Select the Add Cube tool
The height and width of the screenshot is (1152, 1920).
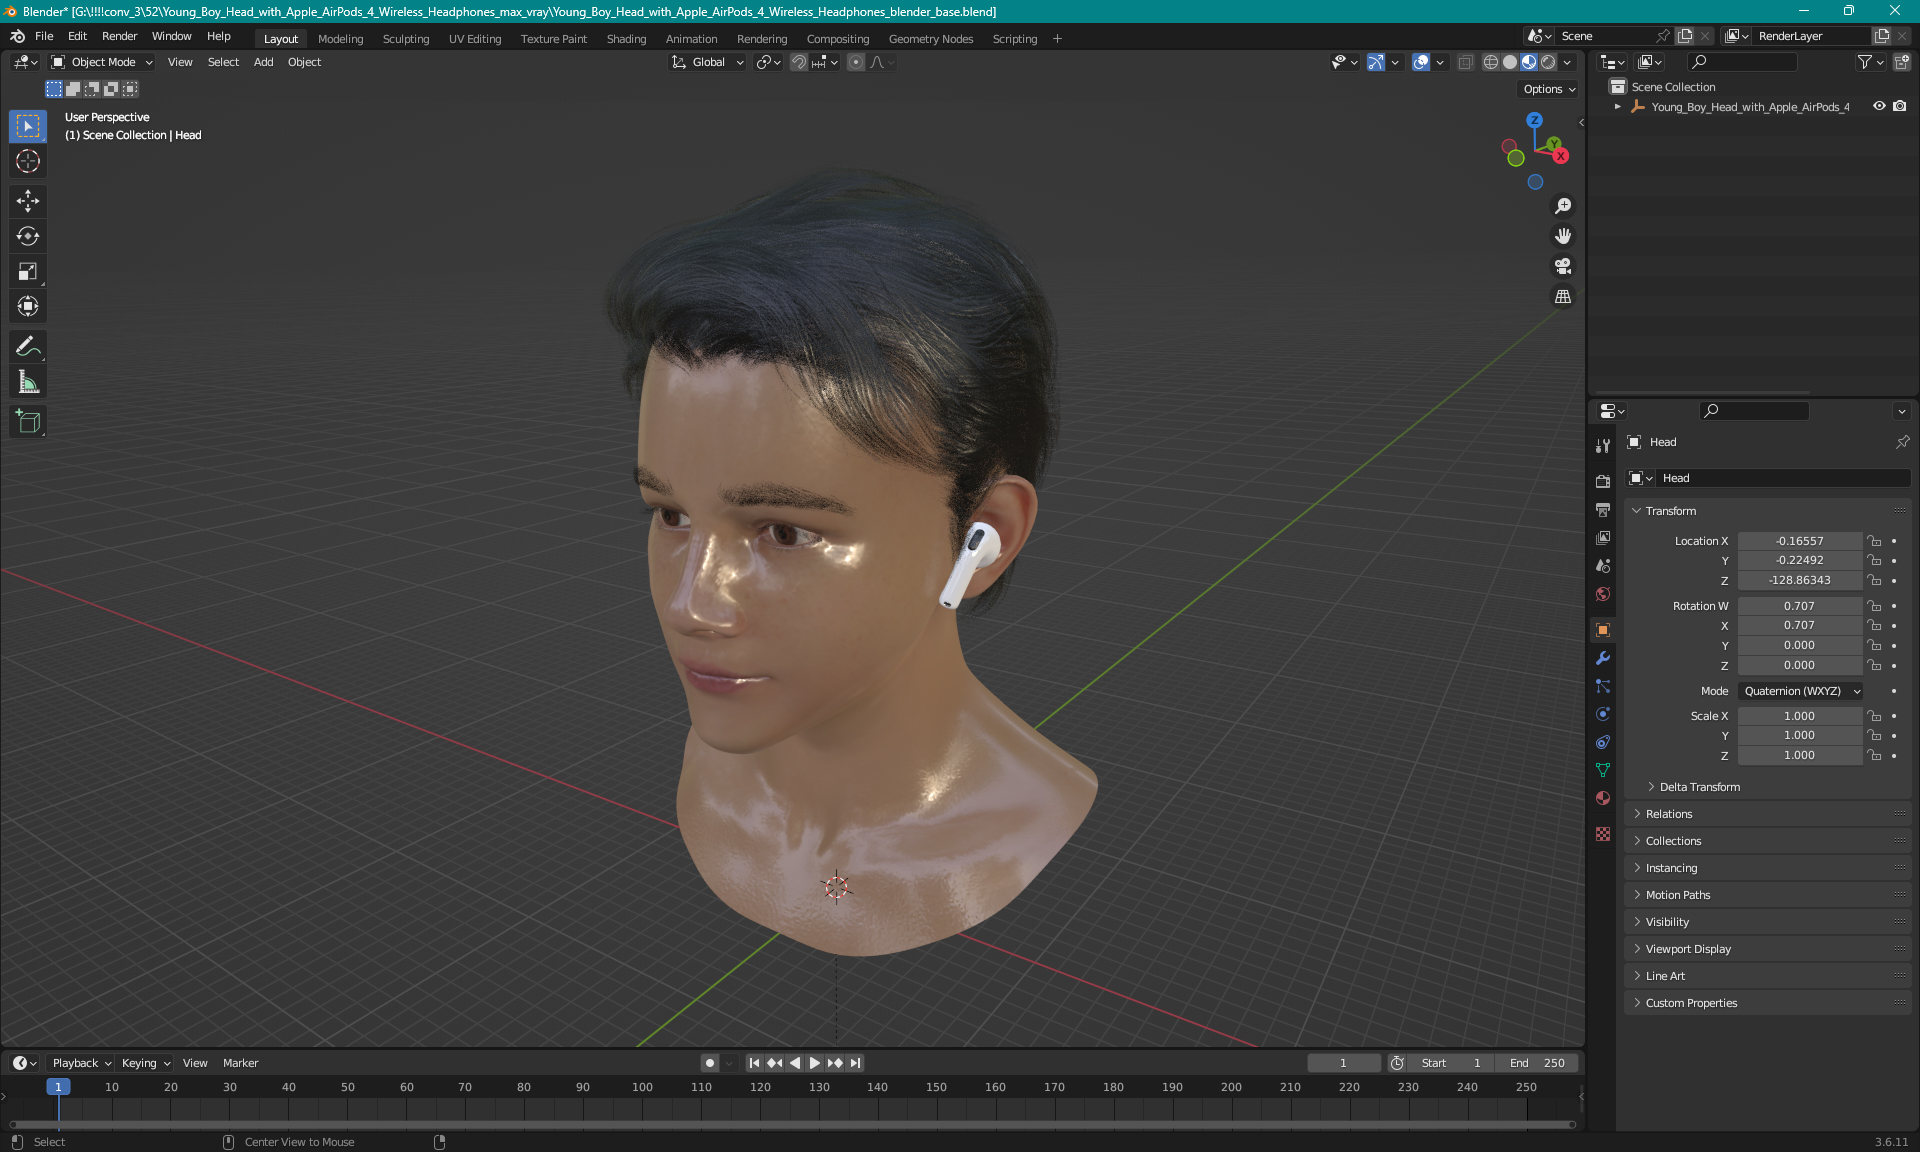28,422
